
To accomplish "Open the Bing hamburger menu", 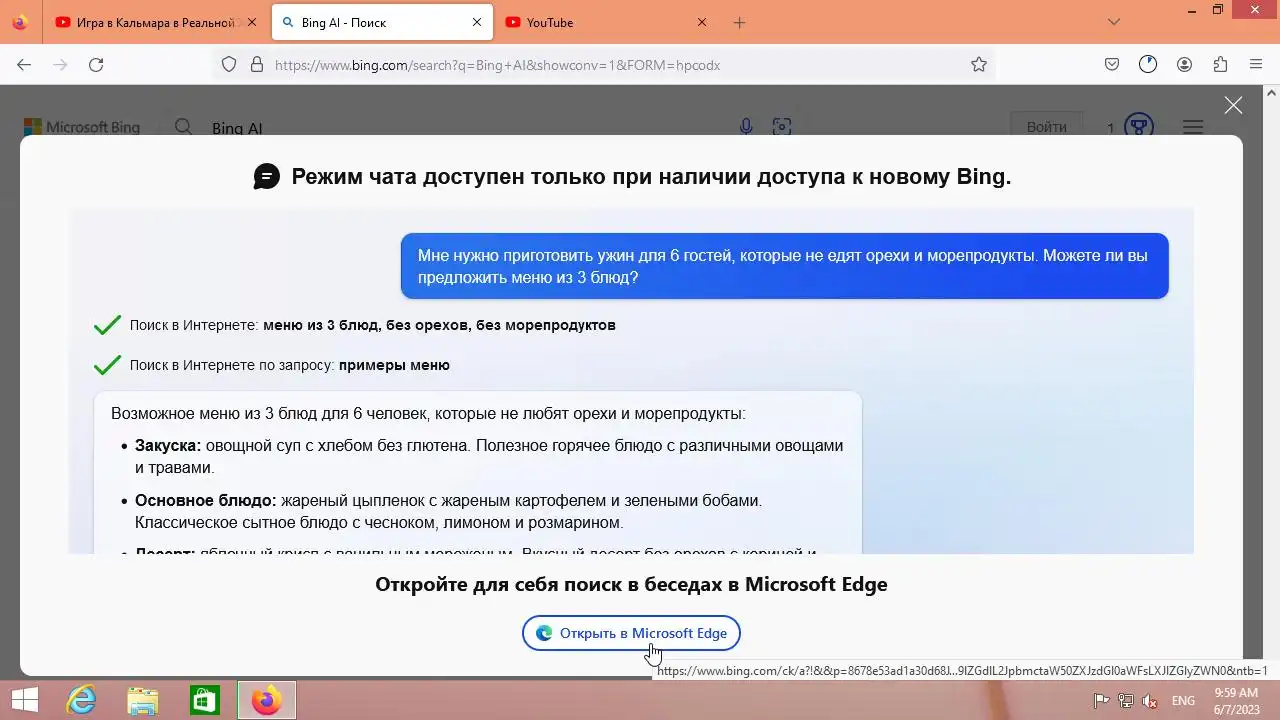I will pyautogui.click(x=1193, y=127).
